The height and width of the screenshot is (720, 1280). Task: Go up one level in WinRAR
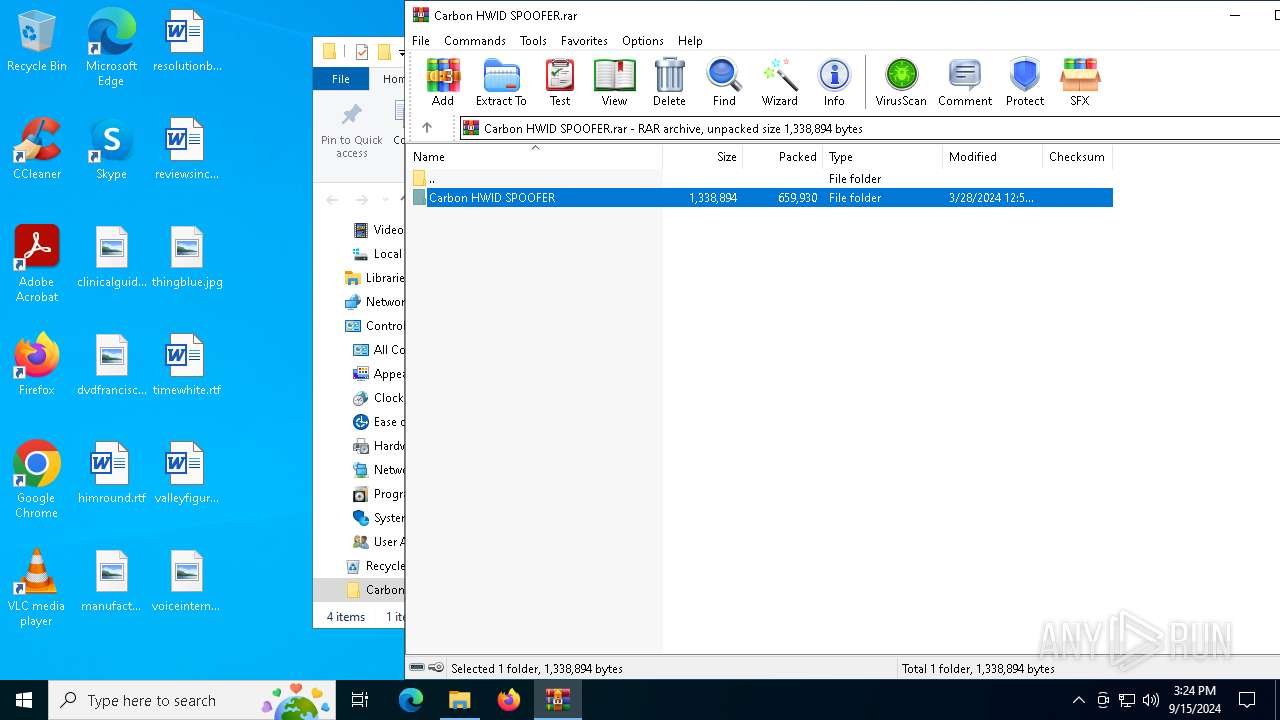pyautogui.click(x=427, y=128)
